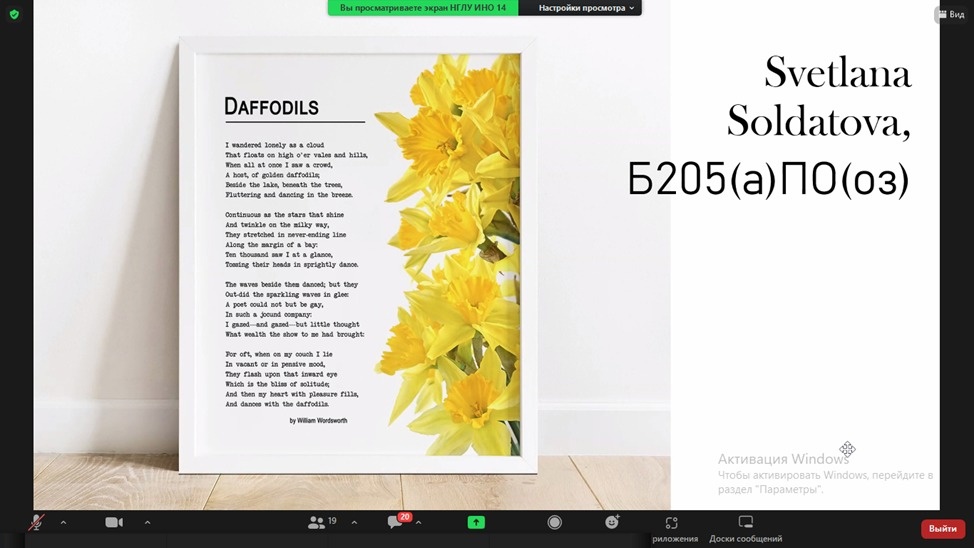Click the DAFFODILS poem title
The image size is (974, 548).
(x=271, y=107)
